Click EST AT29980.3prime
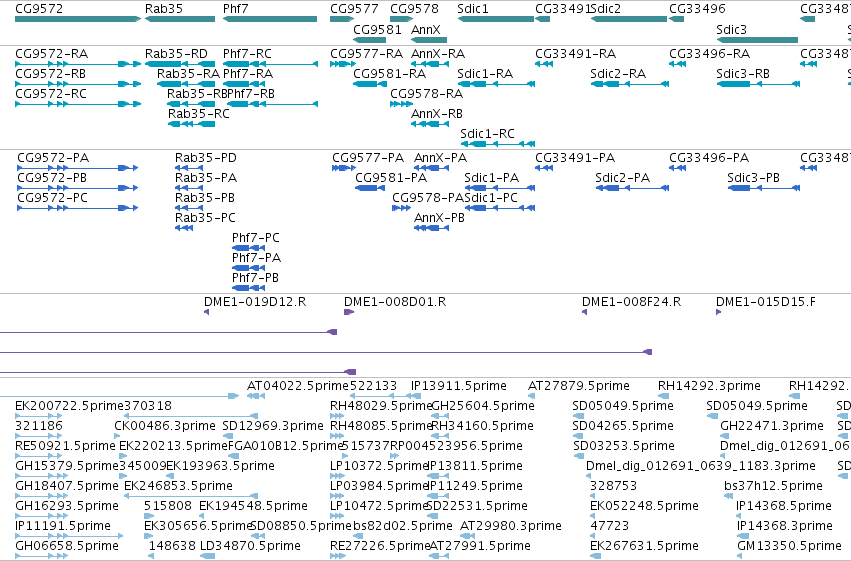Viewport: 851px width, 561px height. click(x=466, y=536)
